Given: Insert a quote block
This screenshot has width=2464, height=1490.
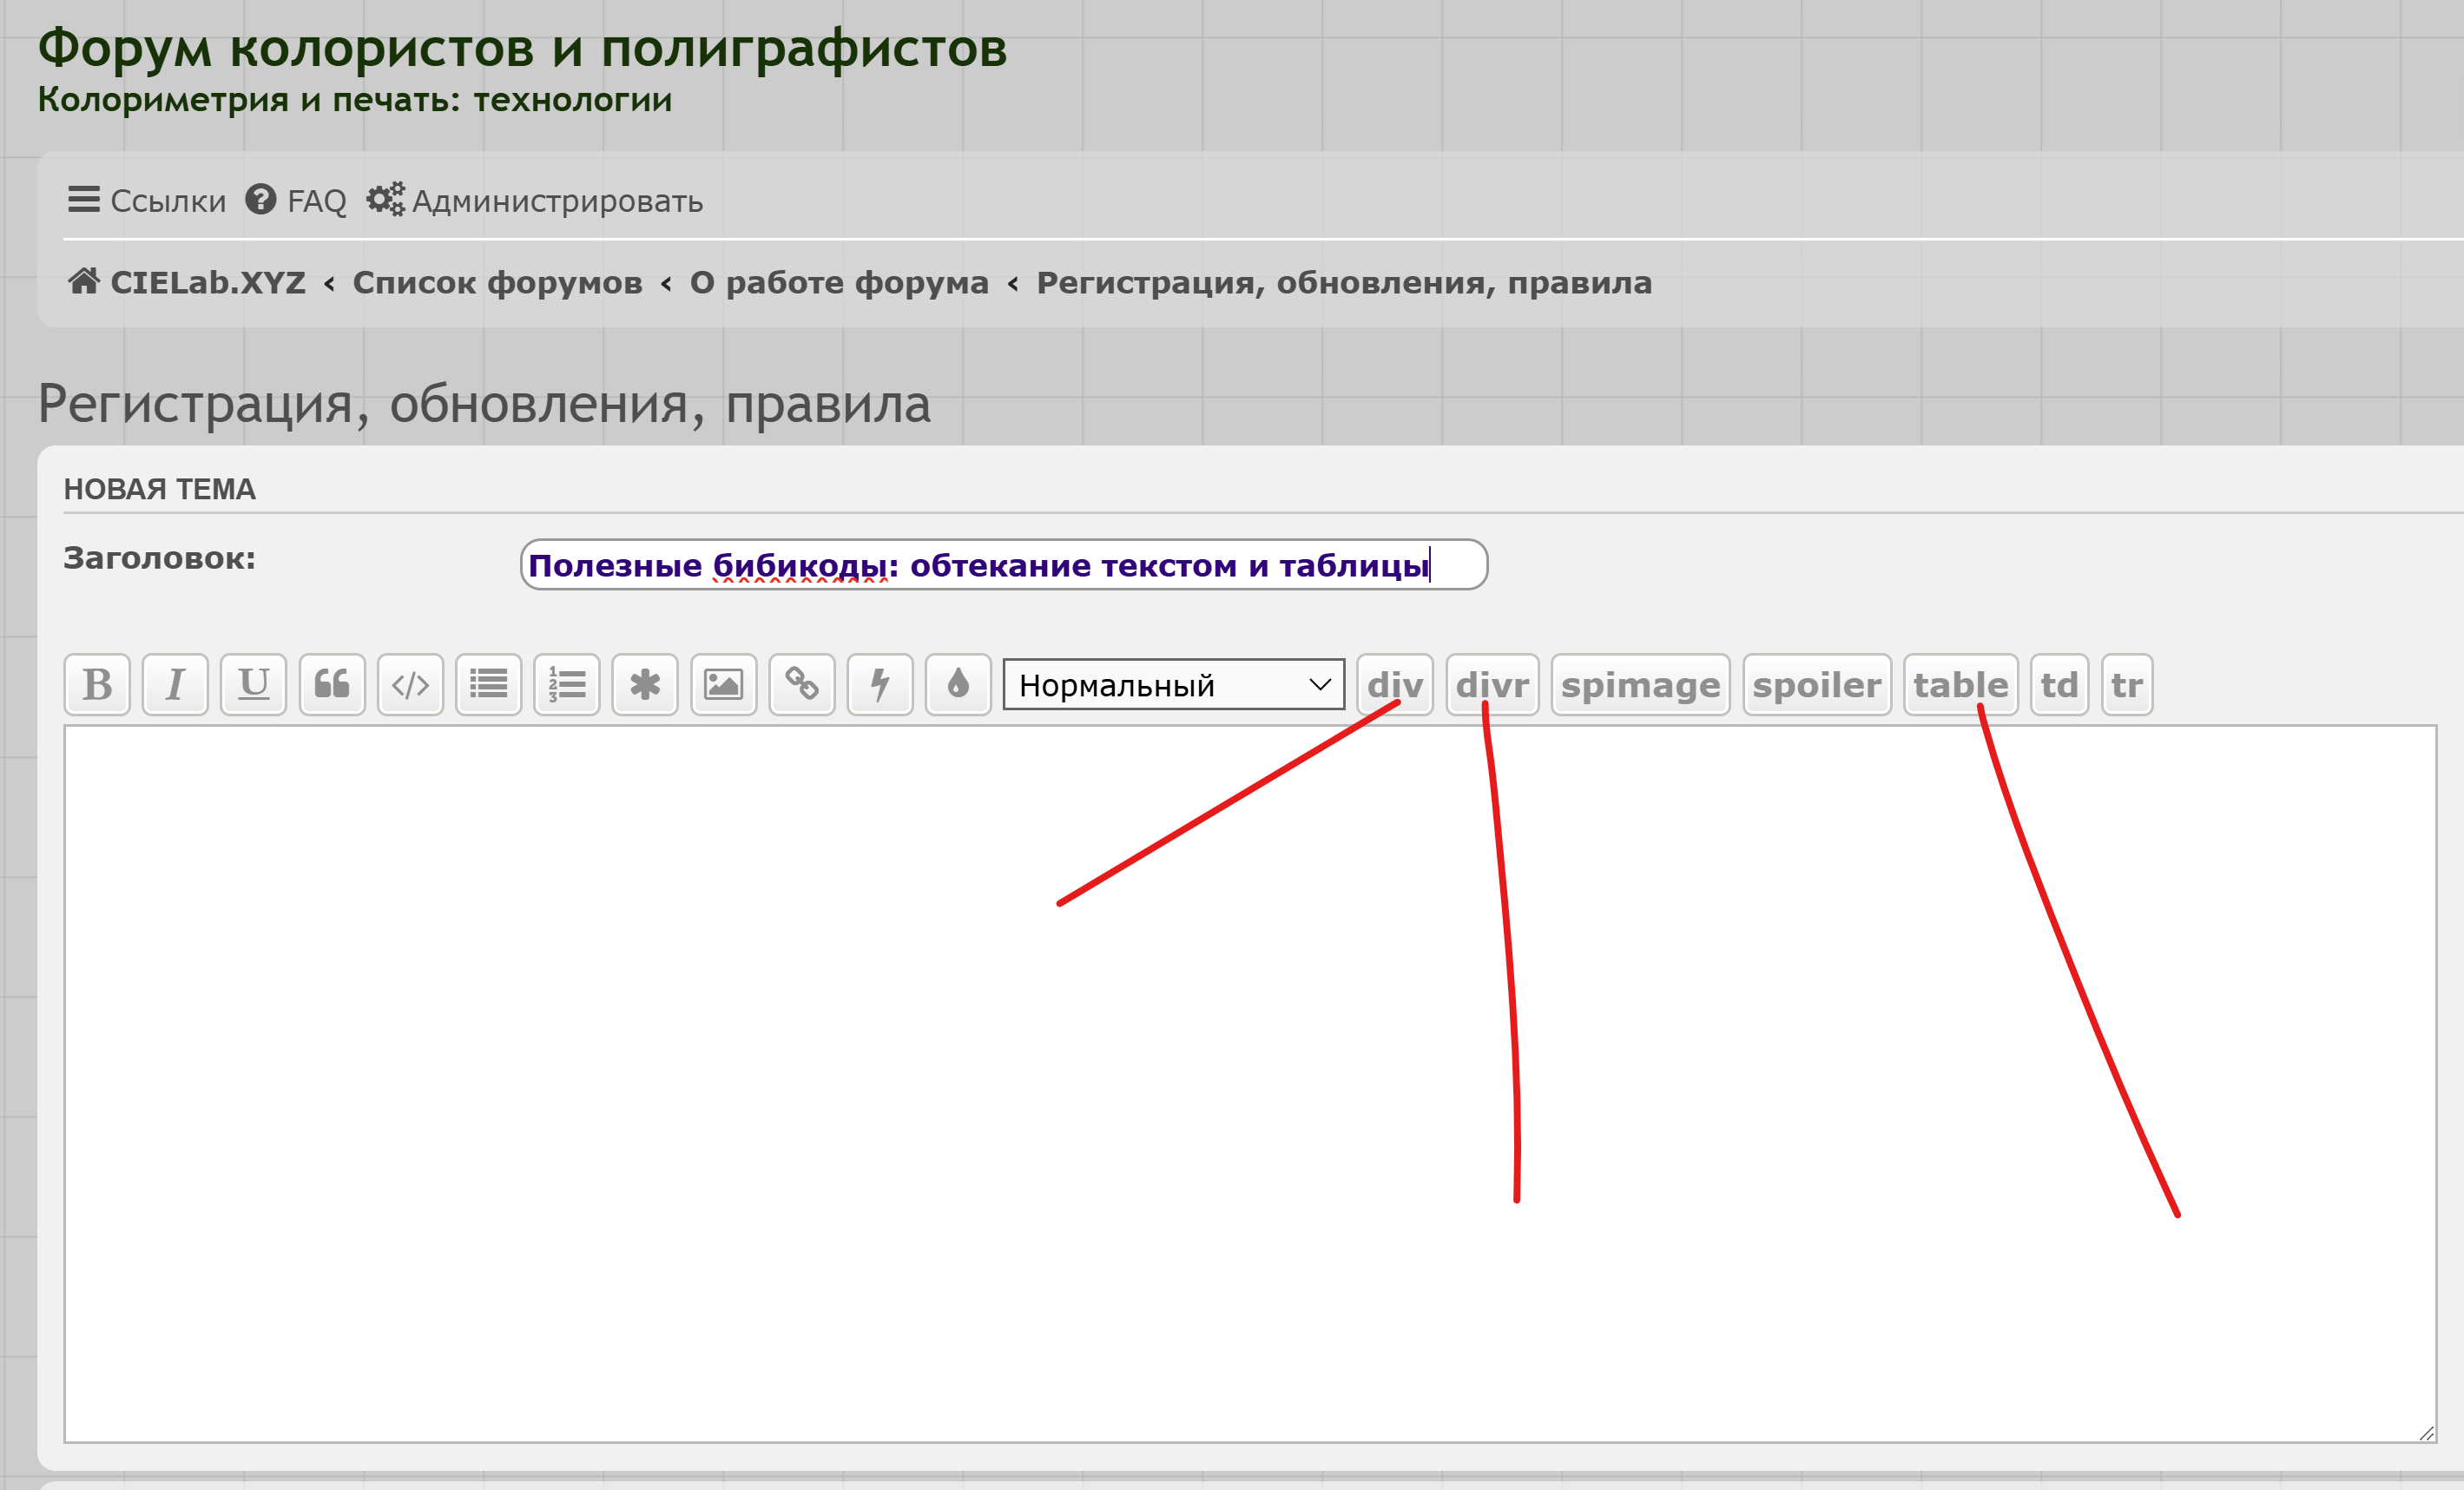Looking at the screenshot, I should 332,685.
